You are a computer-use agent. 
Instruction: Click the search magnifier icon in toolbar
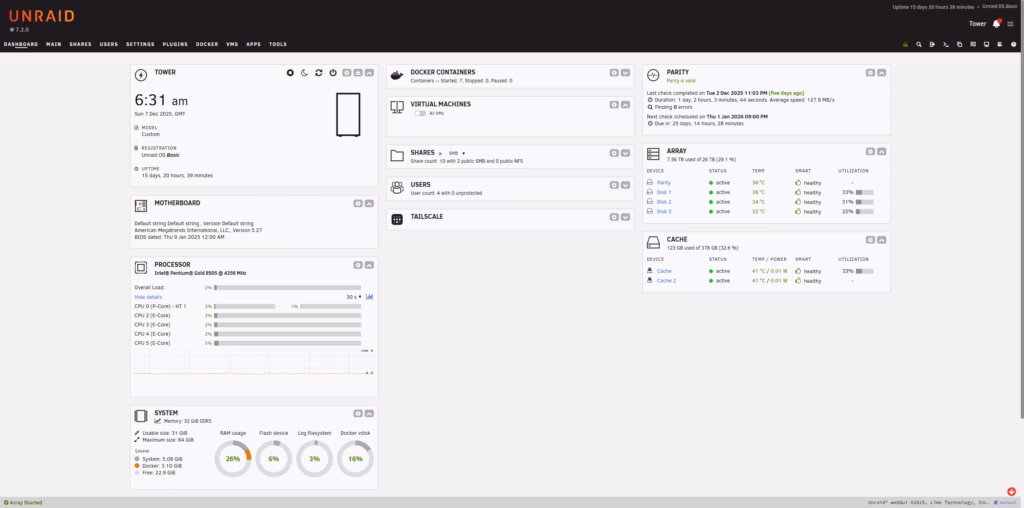point(918,44)
